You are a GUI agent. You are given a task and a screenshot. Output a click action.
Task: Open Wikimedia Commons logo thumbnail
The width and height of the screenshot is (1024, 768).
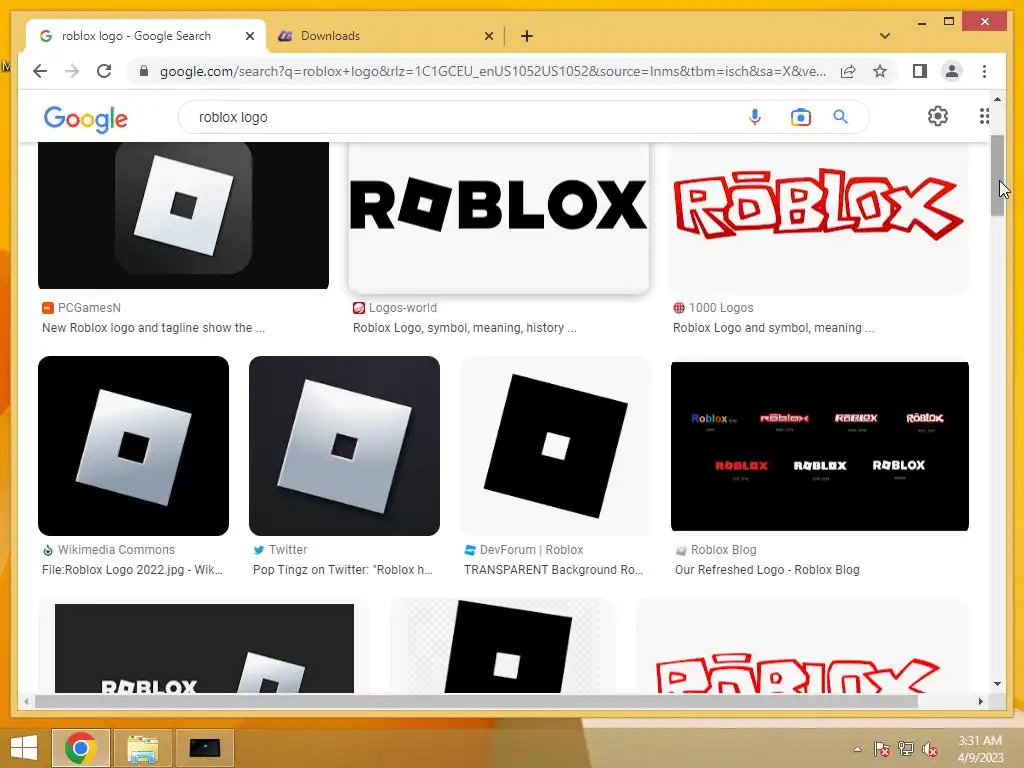point(133,445)
